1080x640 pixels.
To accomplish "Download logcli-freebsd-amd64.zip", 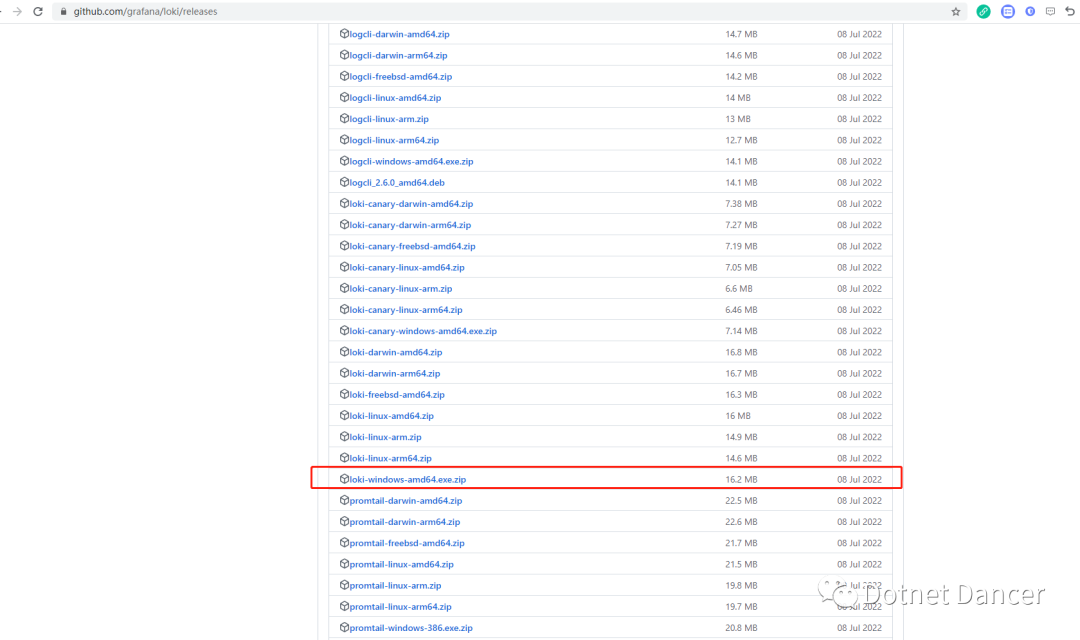I will click(x=401, y=76).
